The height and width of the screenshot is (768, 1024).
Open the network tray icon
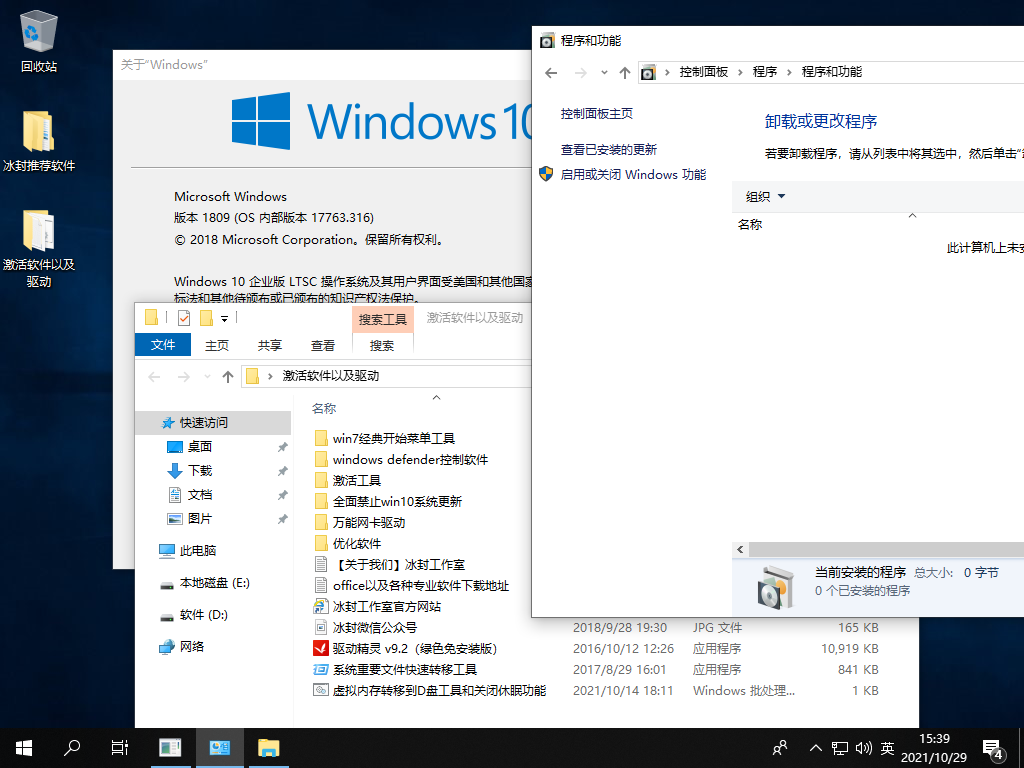pos(840,748)
